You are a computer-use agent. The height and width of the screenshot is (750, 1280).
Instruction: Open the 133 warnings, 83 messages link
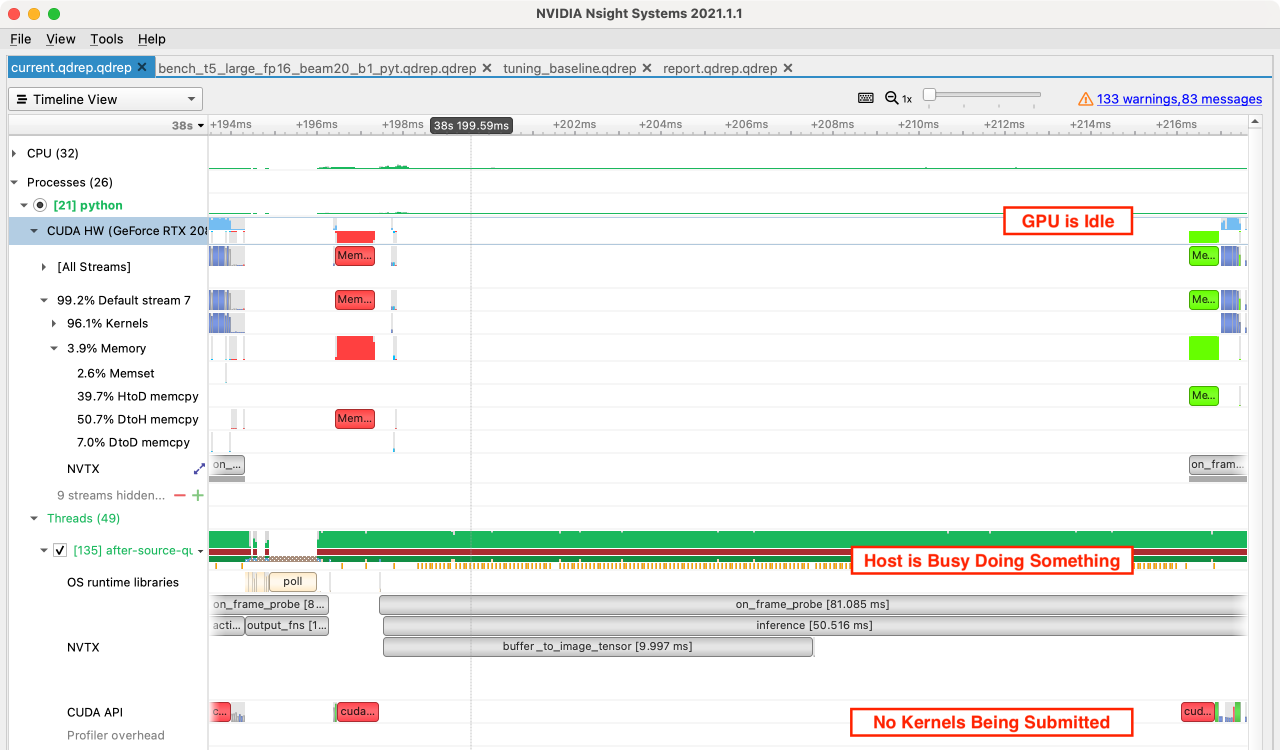click(1179, 99)
